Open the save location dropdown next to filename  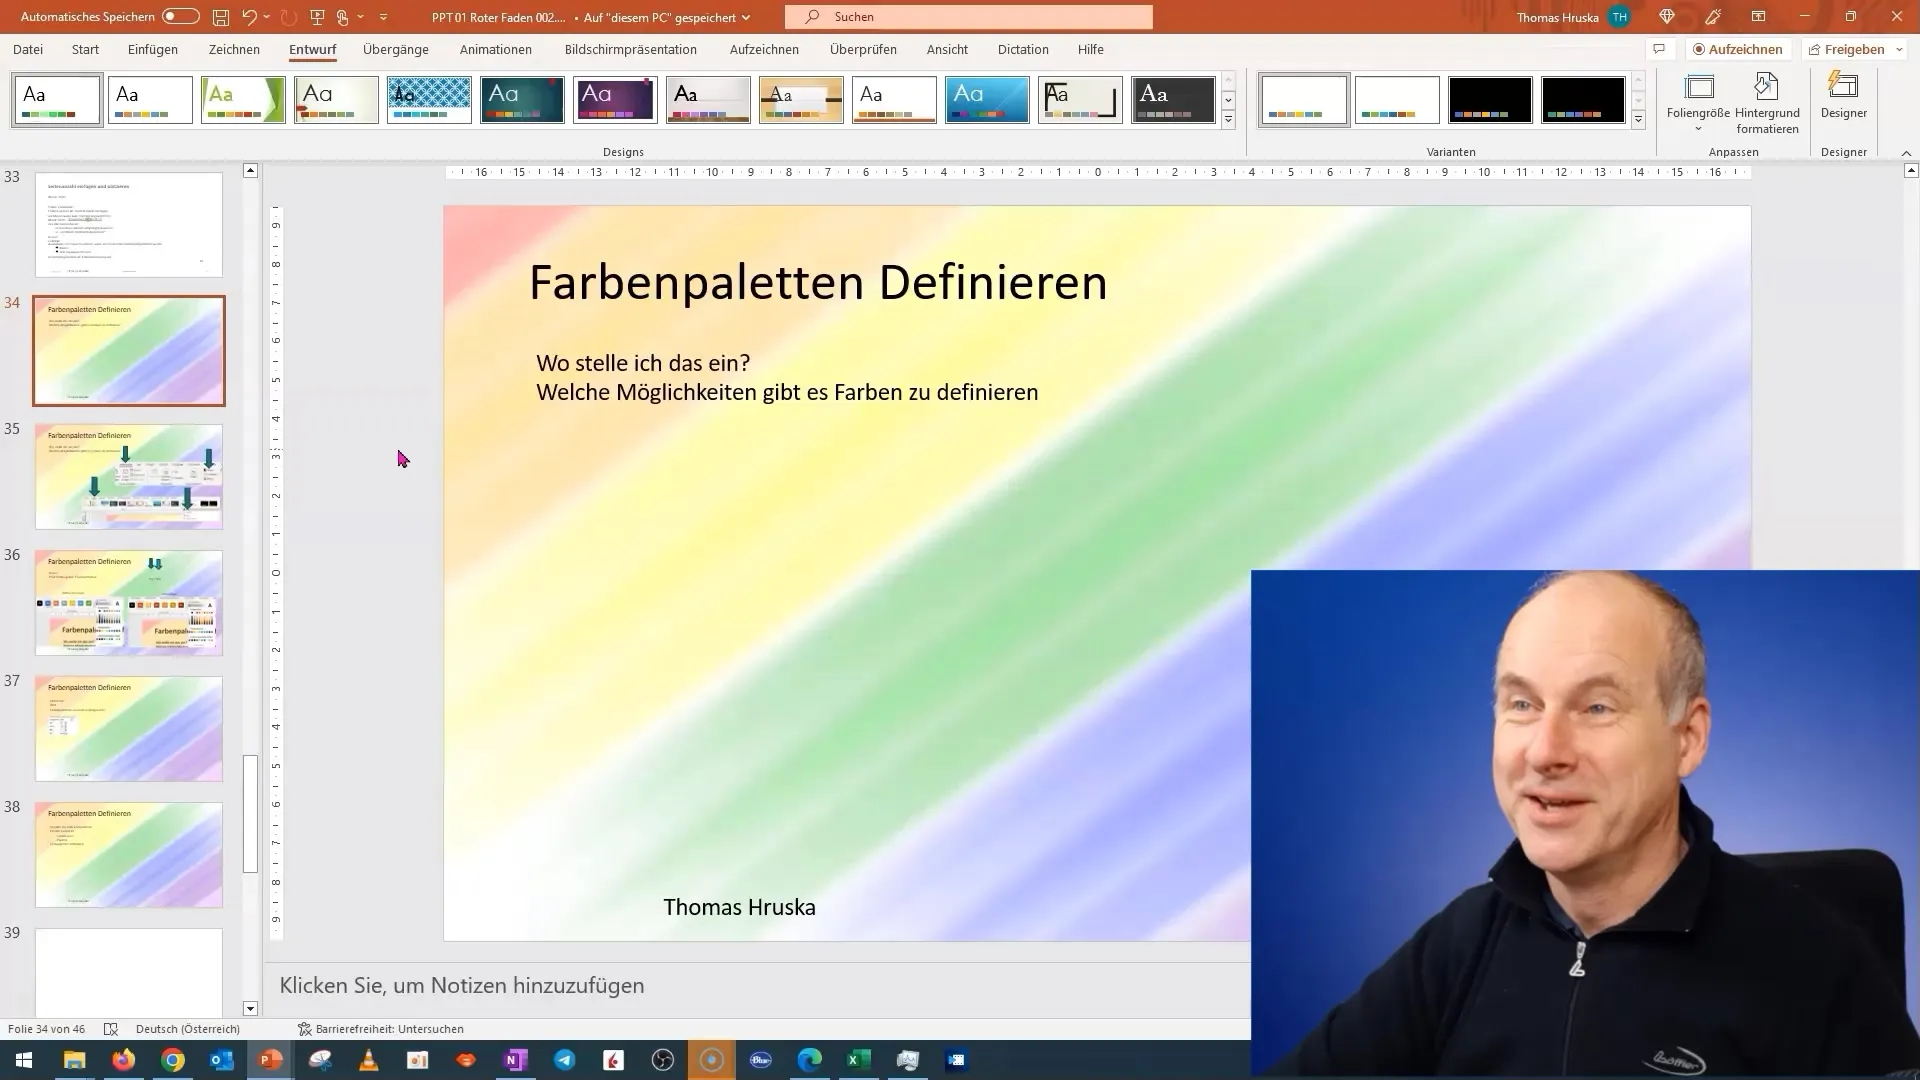coord(746,17)
